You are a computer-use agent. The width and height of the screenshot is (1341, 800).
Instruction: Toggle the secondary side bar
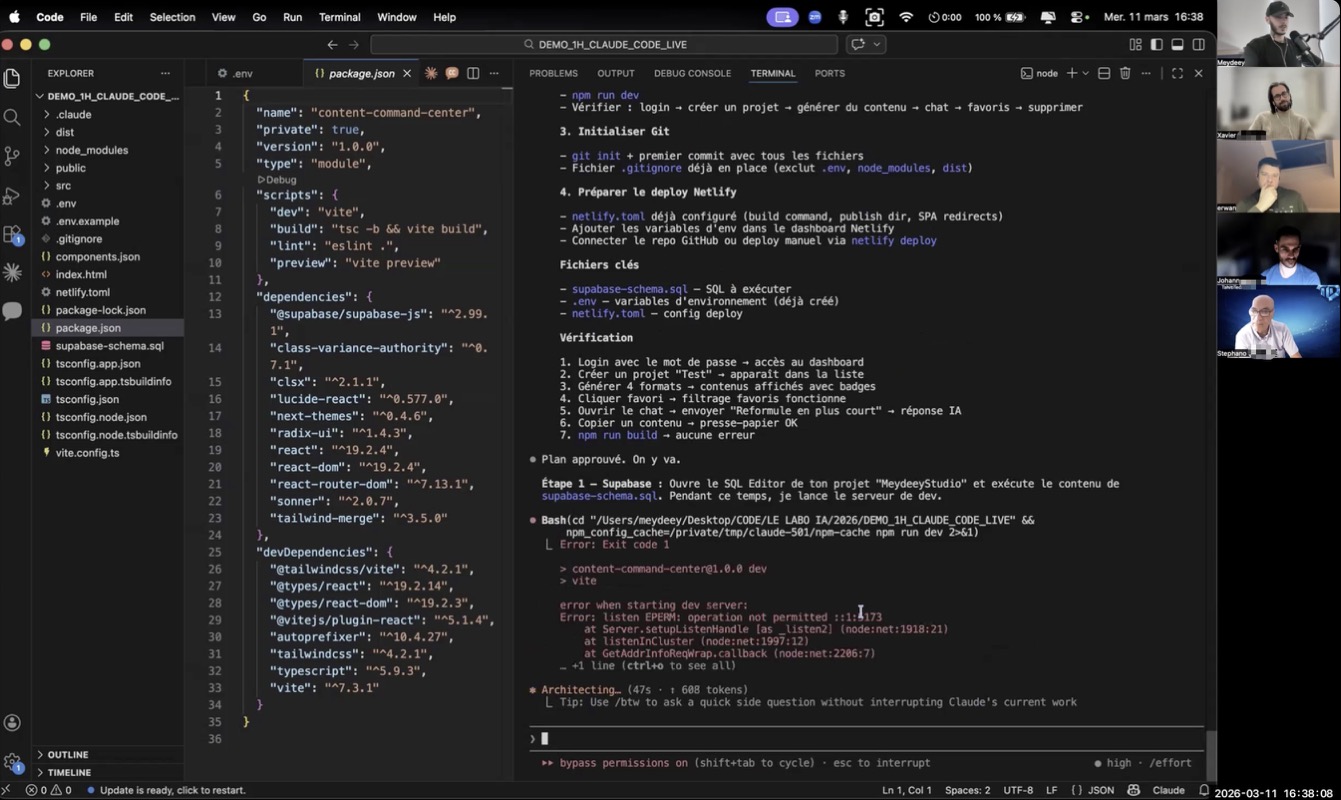[1199, 44]
